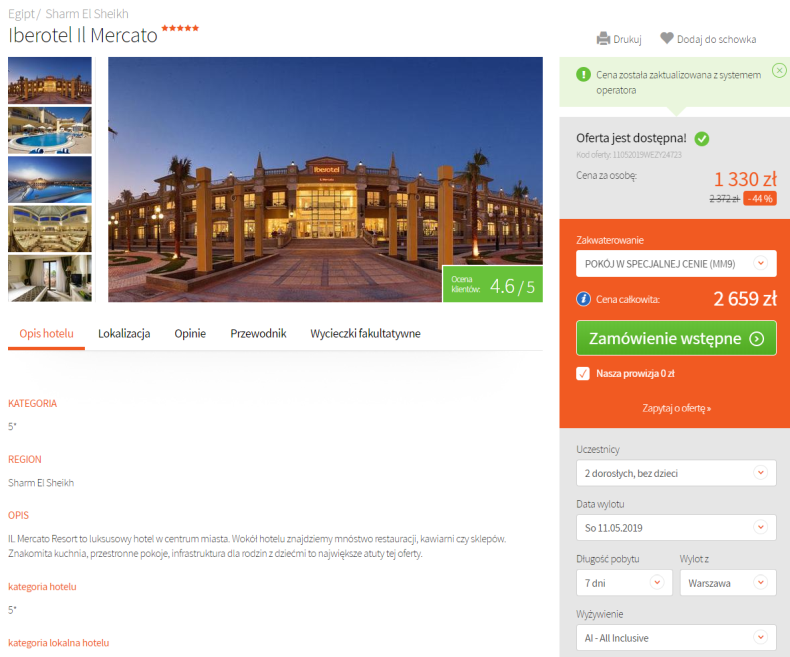Open the Wylot z Warszawa dropdown
The width and height of the screenshot is (790, 657).
click(x=728, y=583)
